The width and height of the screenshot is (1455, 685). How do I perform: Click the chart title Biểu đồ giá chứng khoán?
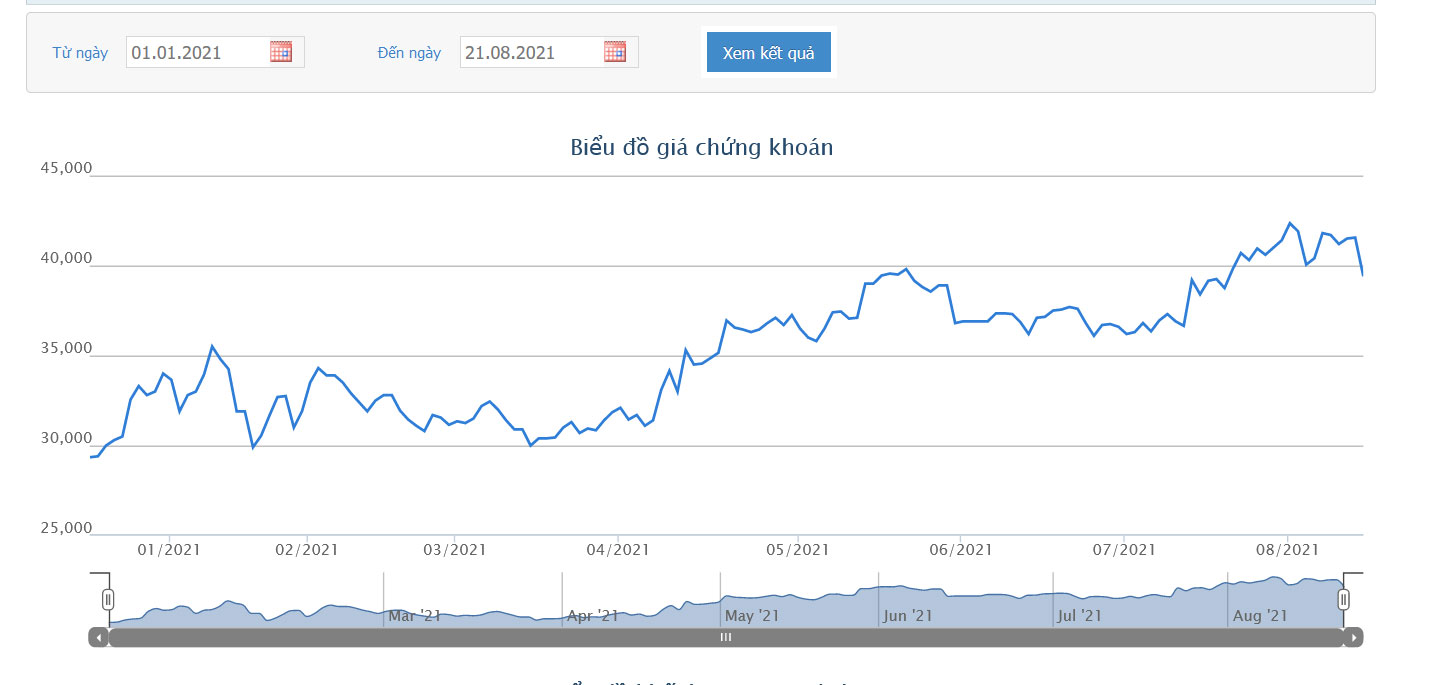point(701,148)
